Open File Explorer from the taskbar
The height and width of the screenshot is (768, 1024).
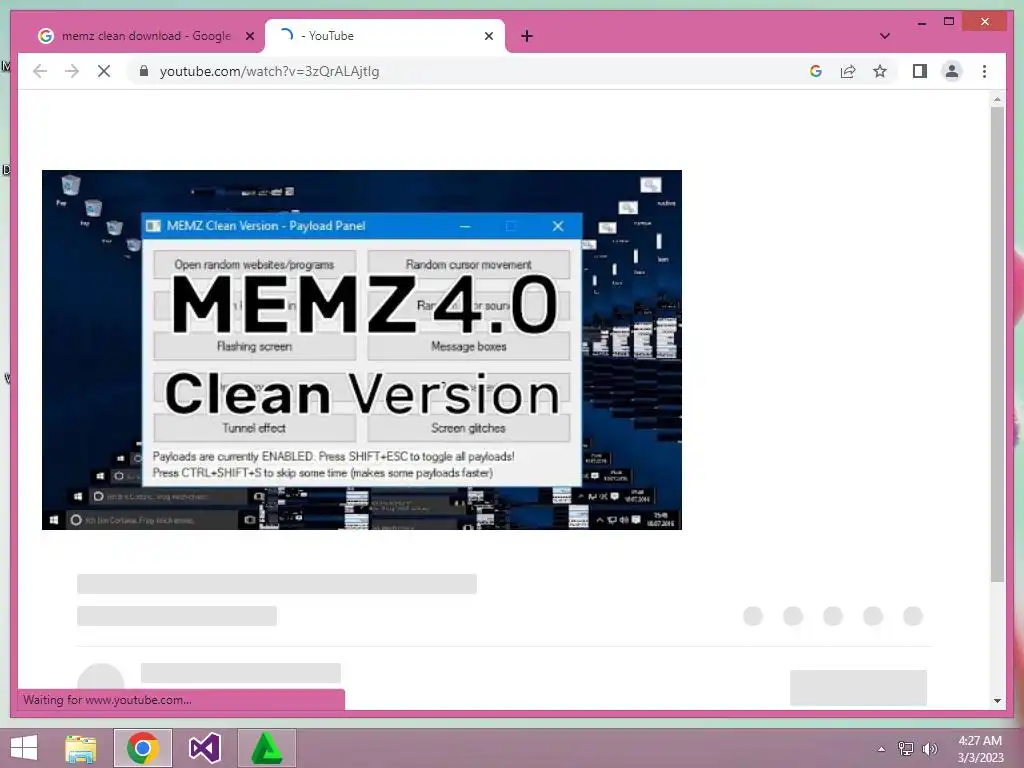(80, 748)
